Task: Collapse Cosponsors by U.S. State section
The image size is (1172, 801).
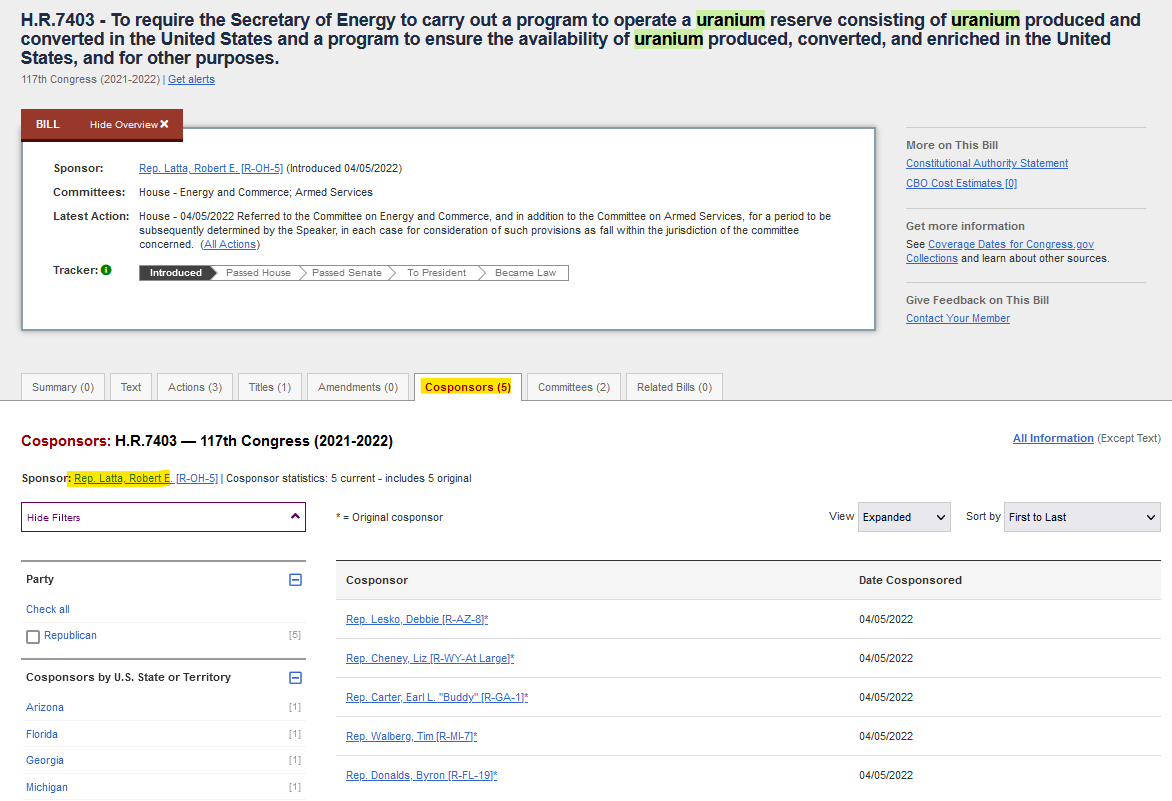Action: (295, 678)
